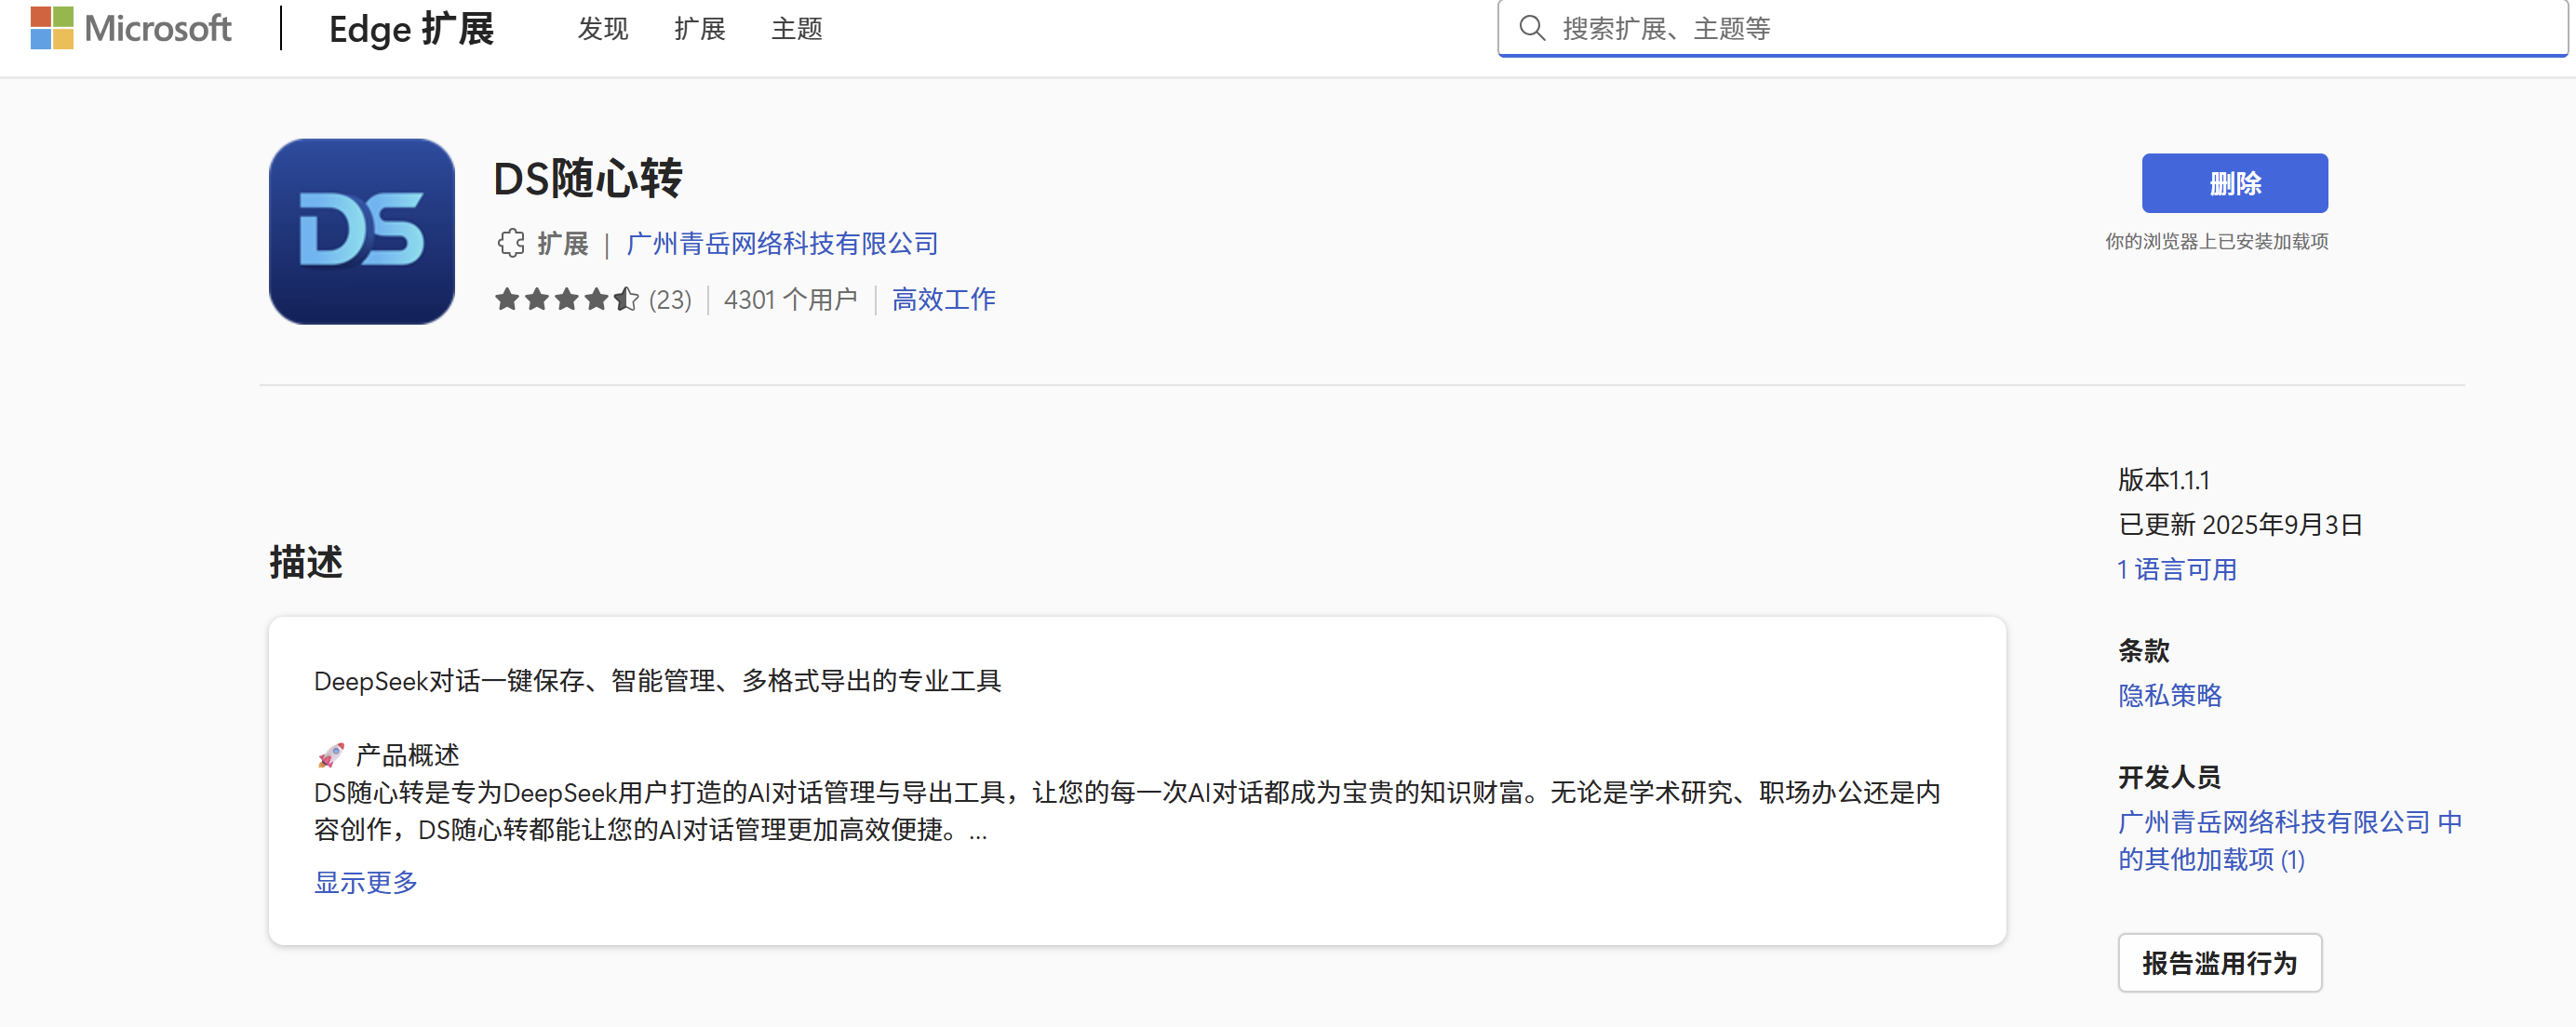Click the DS extension app icon

click(x=361, y=231)
